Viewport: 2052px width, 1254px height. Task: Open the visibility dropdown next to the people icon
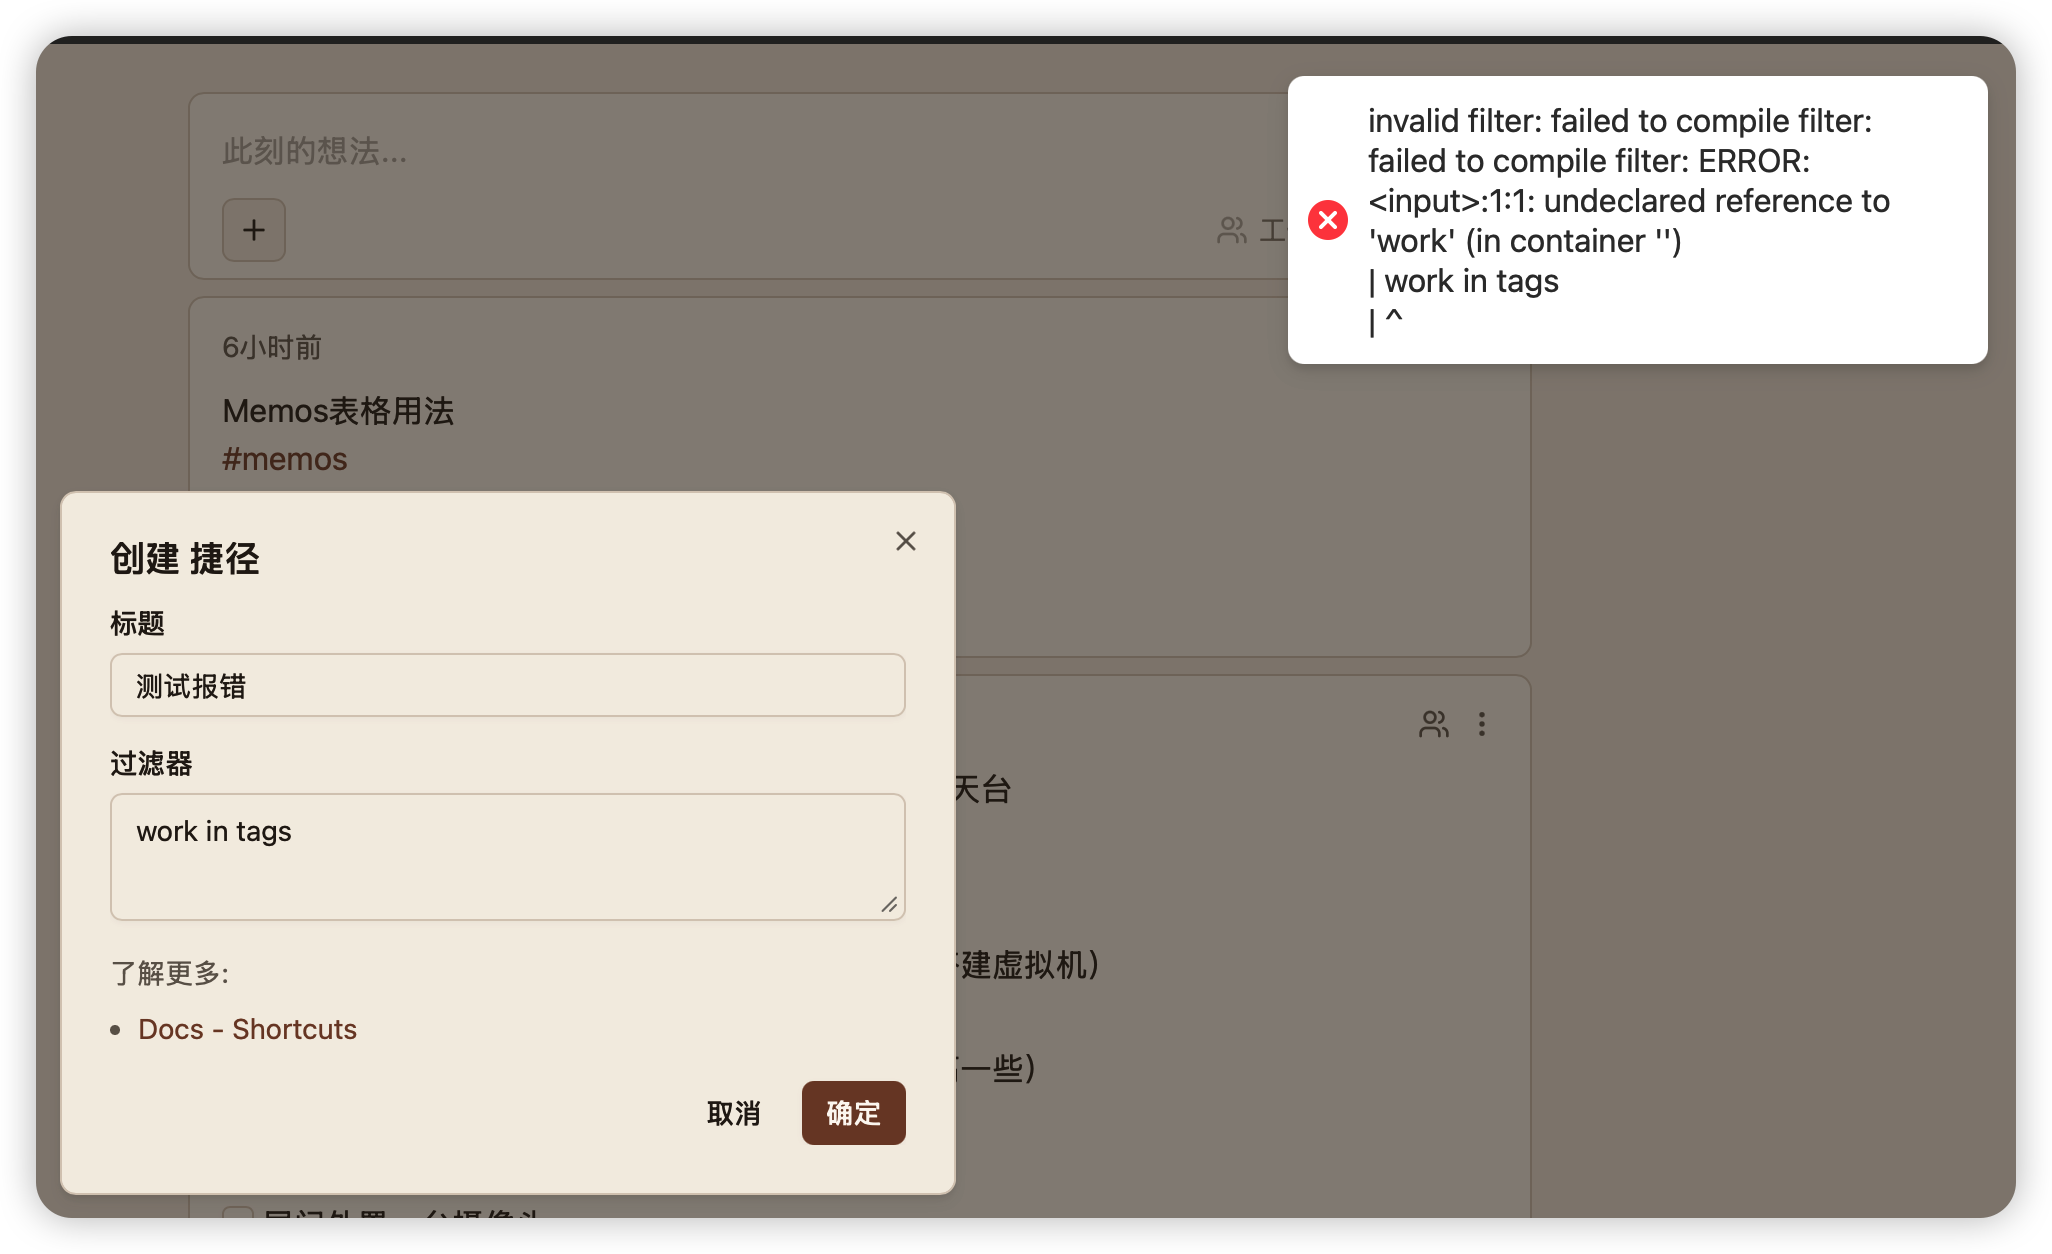point(1272,230)
